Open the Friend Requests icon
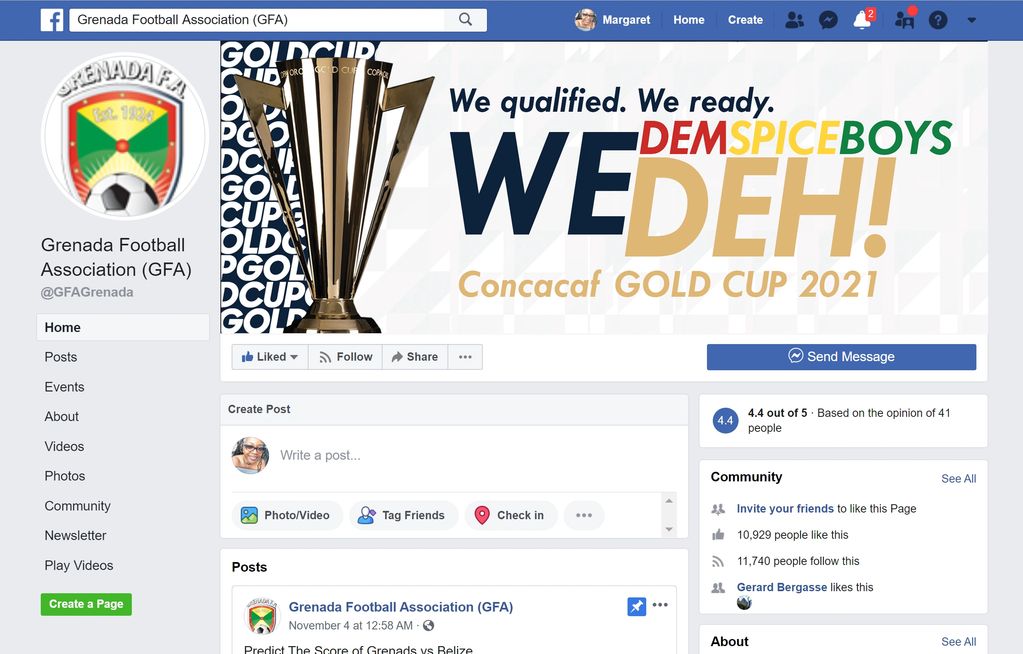This screenshot has width=1023, height=654. [794, 20]
